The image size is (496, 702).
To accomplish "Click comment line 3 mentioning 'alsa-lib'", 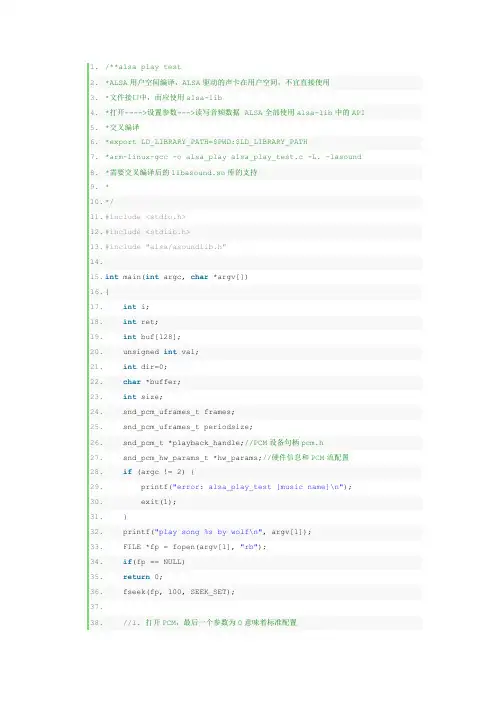I will 164,97.
